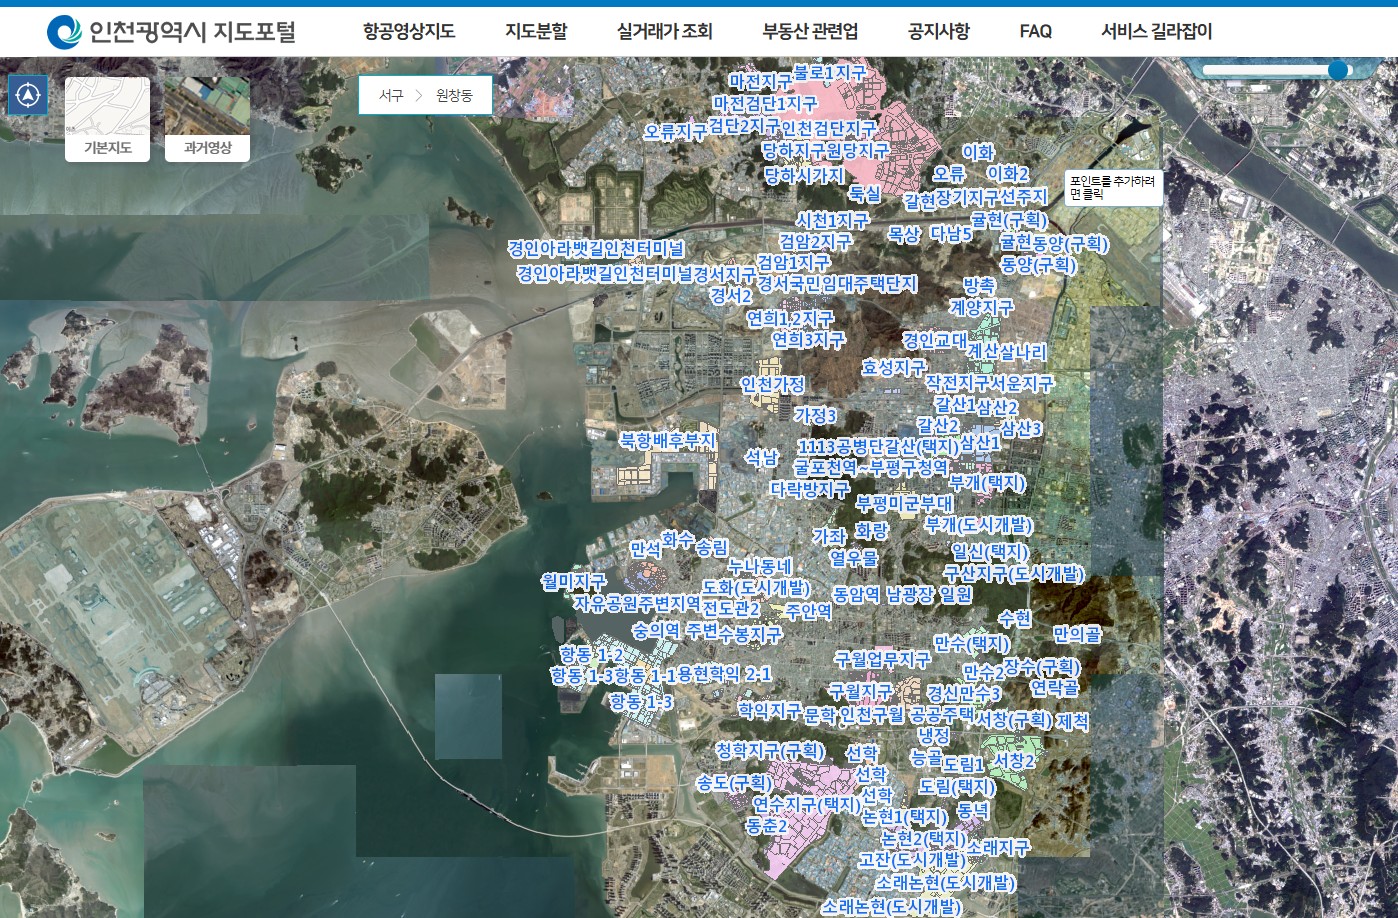This screenshot has height=918, width=1398.
Task: Select the 인천가정 district label on map
Action: click(772, 384)
